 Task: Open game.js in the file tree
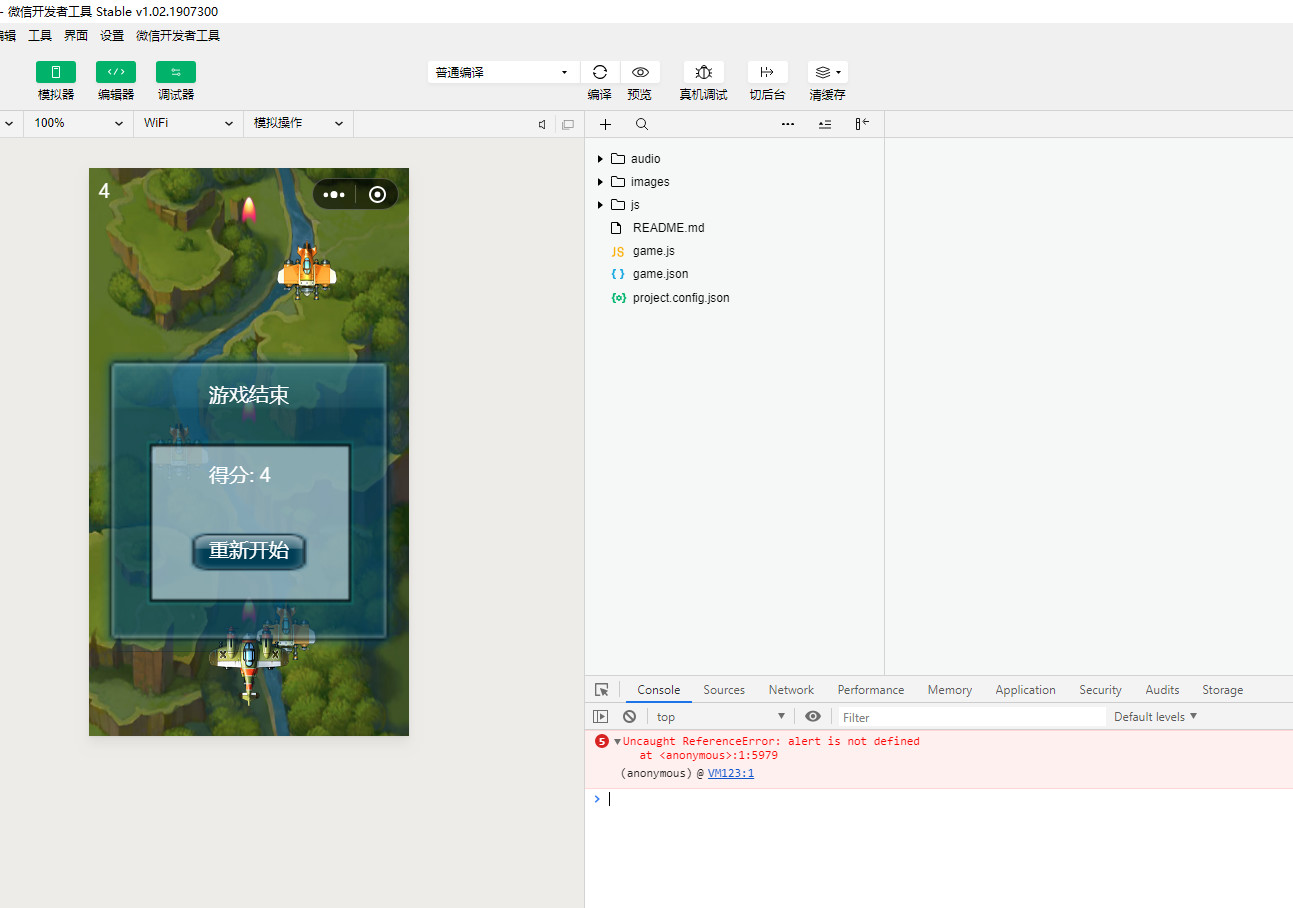point(653,251)
